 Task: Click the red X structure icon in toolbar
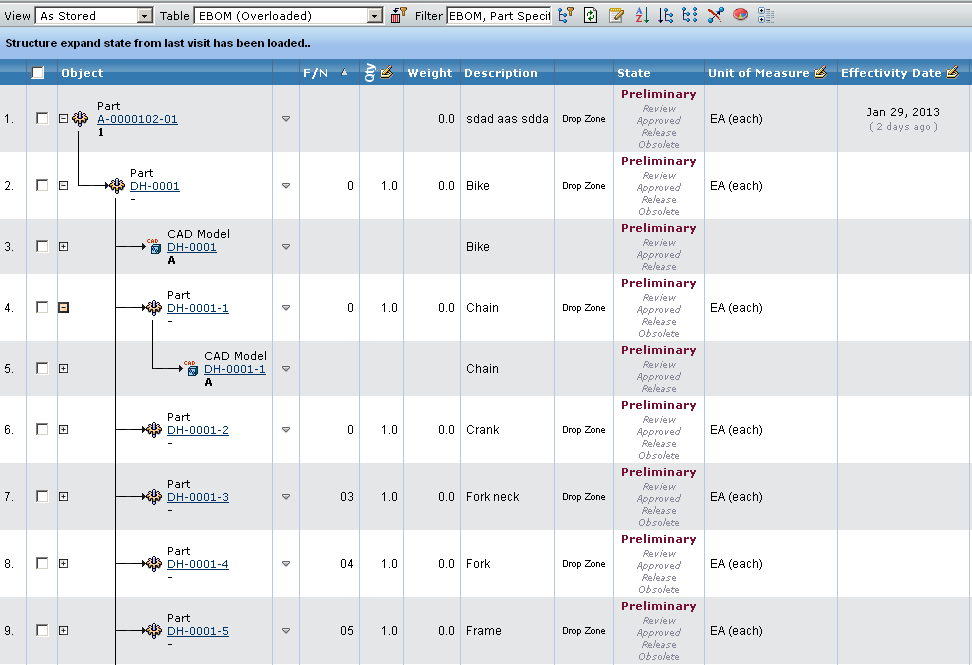click(715, 16)
